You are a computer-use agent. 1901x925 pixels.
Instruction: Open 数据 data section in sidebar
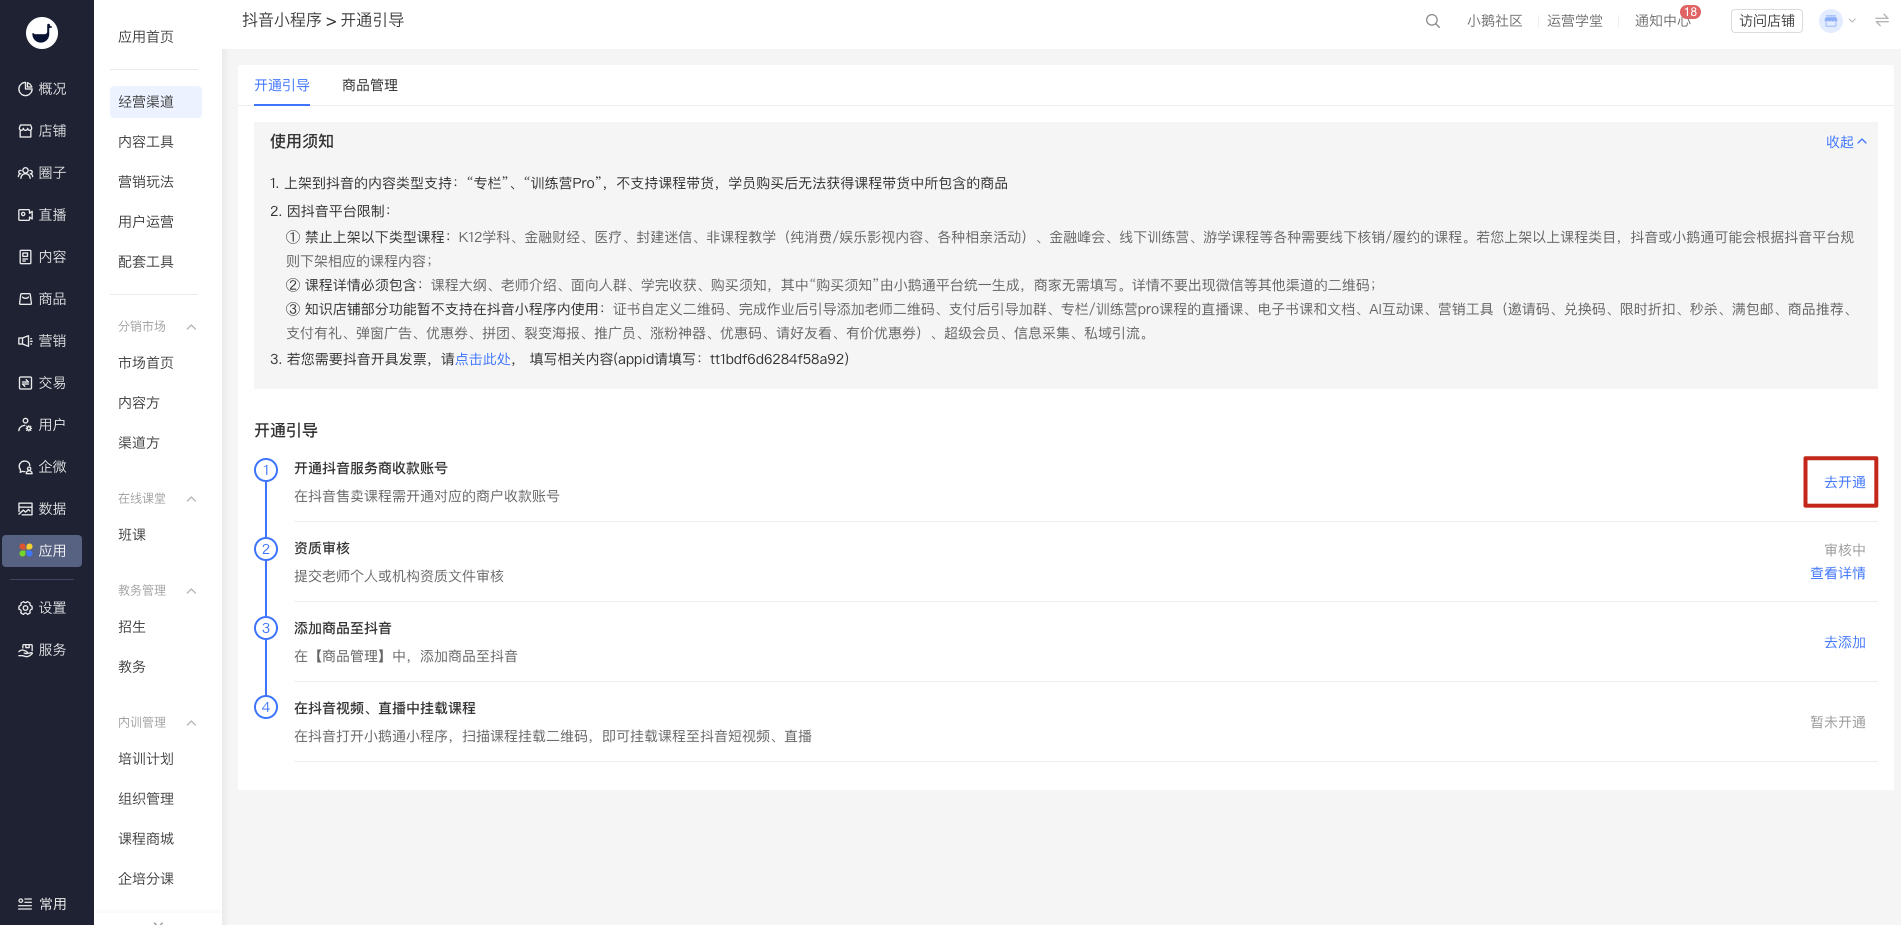[x=42, y=509]
